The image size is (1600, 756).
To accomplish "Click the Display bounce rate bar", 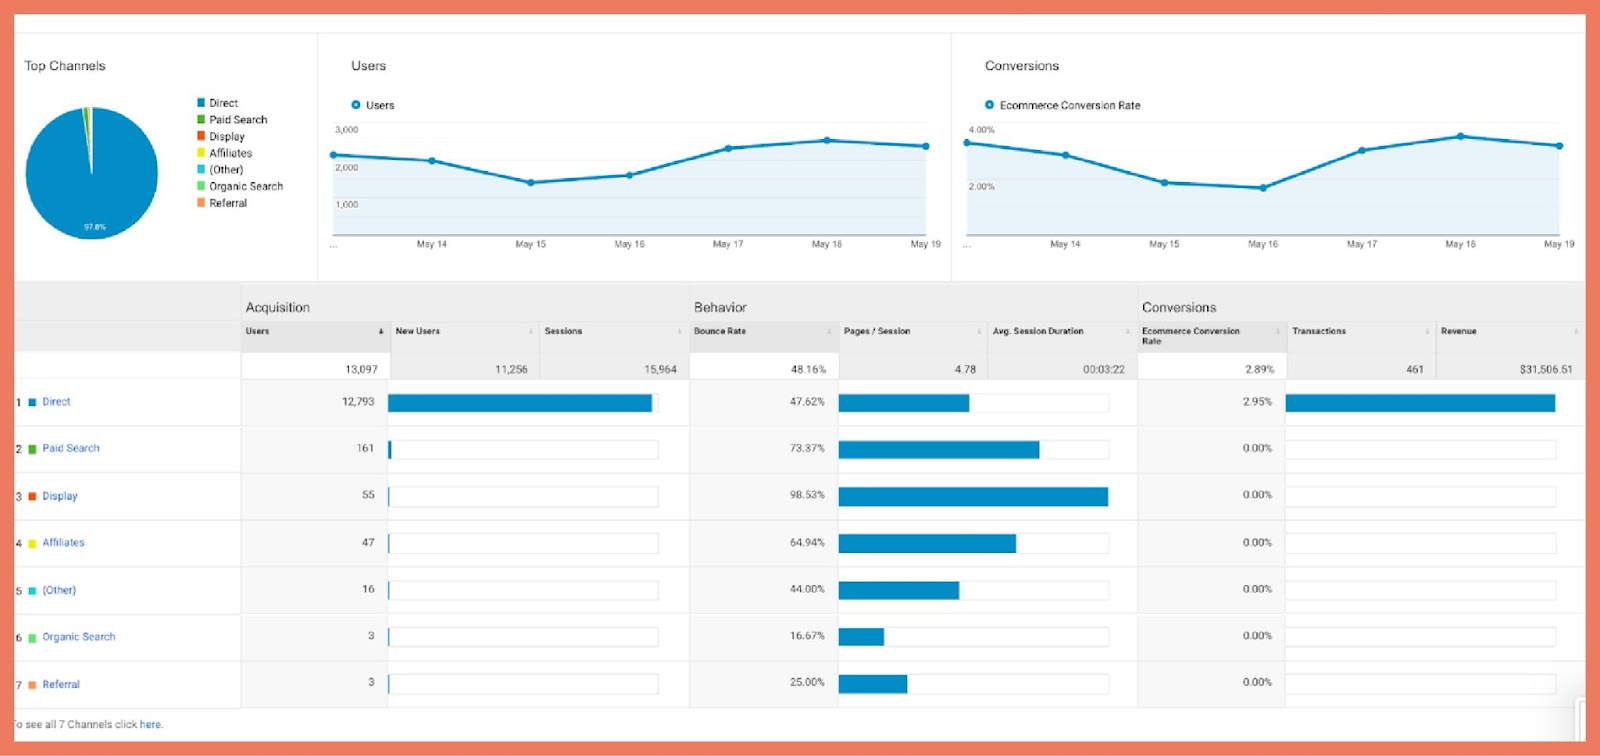I will coord(973,497).
